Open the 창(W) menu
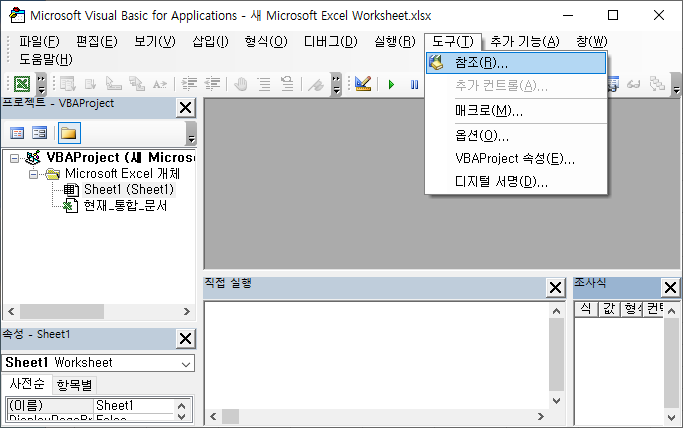This screenshot has height=428, width=683. (x=592, y=41)
